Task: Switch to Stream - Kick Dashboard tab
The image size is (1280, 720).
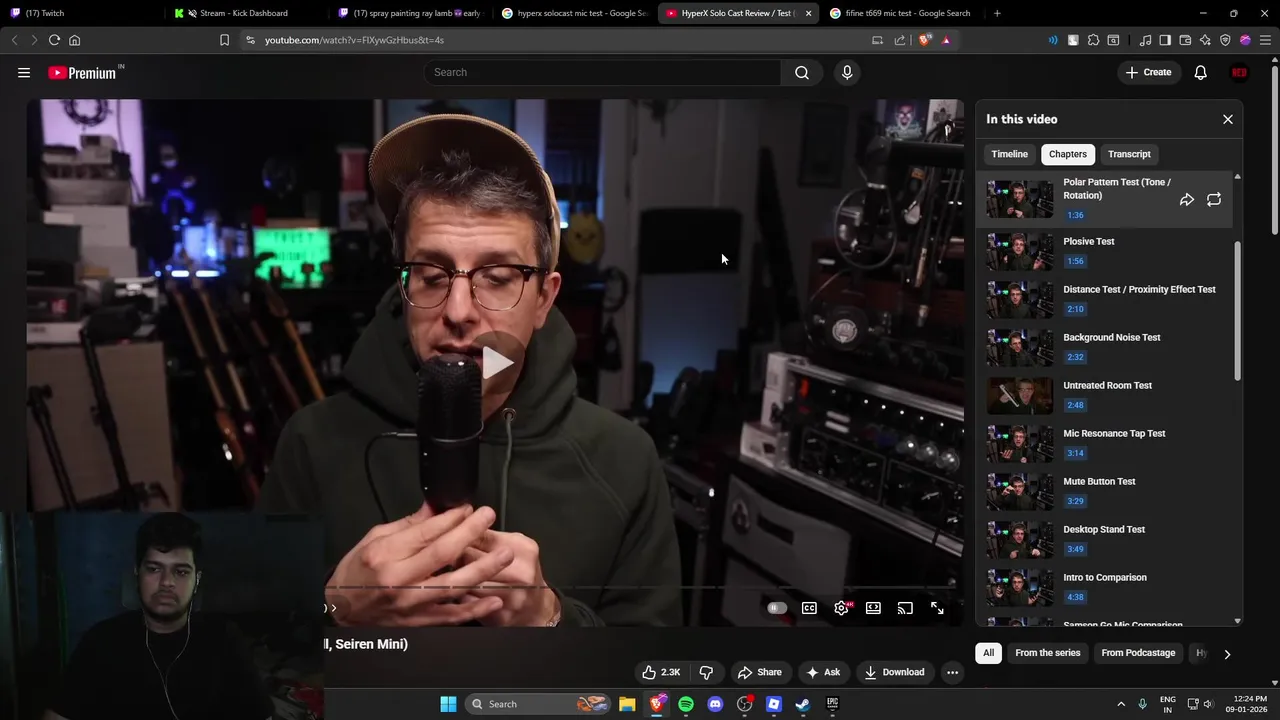Action: point(246,13)
